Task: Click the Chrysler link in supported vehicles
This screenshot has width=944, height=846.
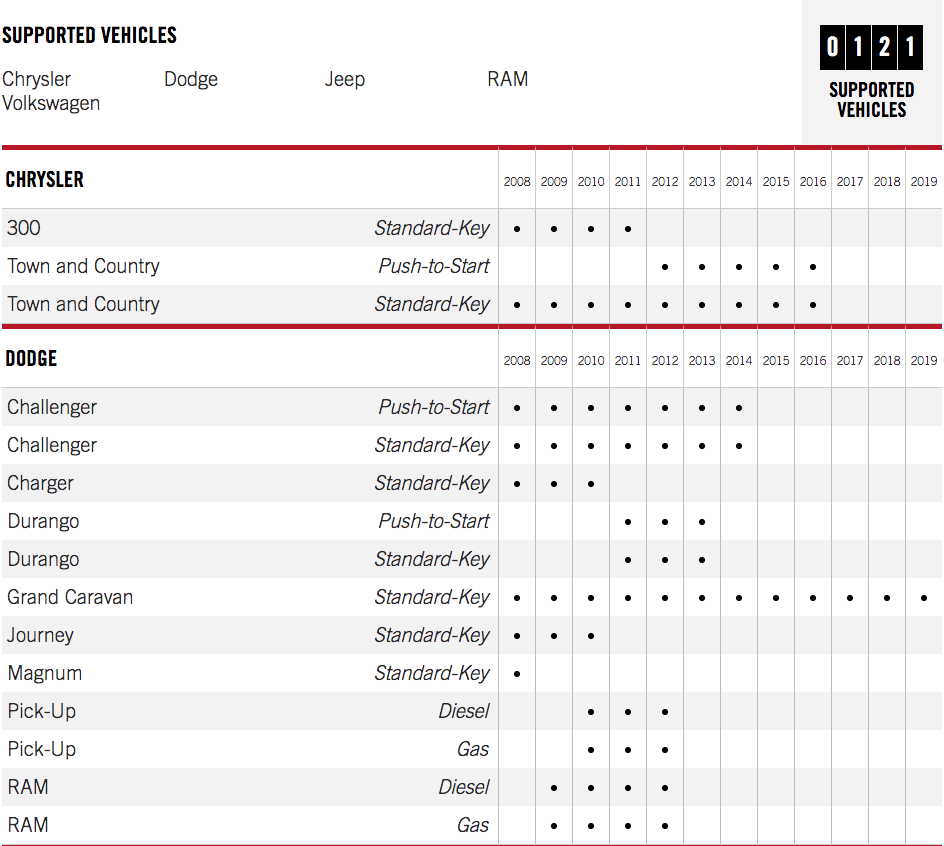Action: 36,79
